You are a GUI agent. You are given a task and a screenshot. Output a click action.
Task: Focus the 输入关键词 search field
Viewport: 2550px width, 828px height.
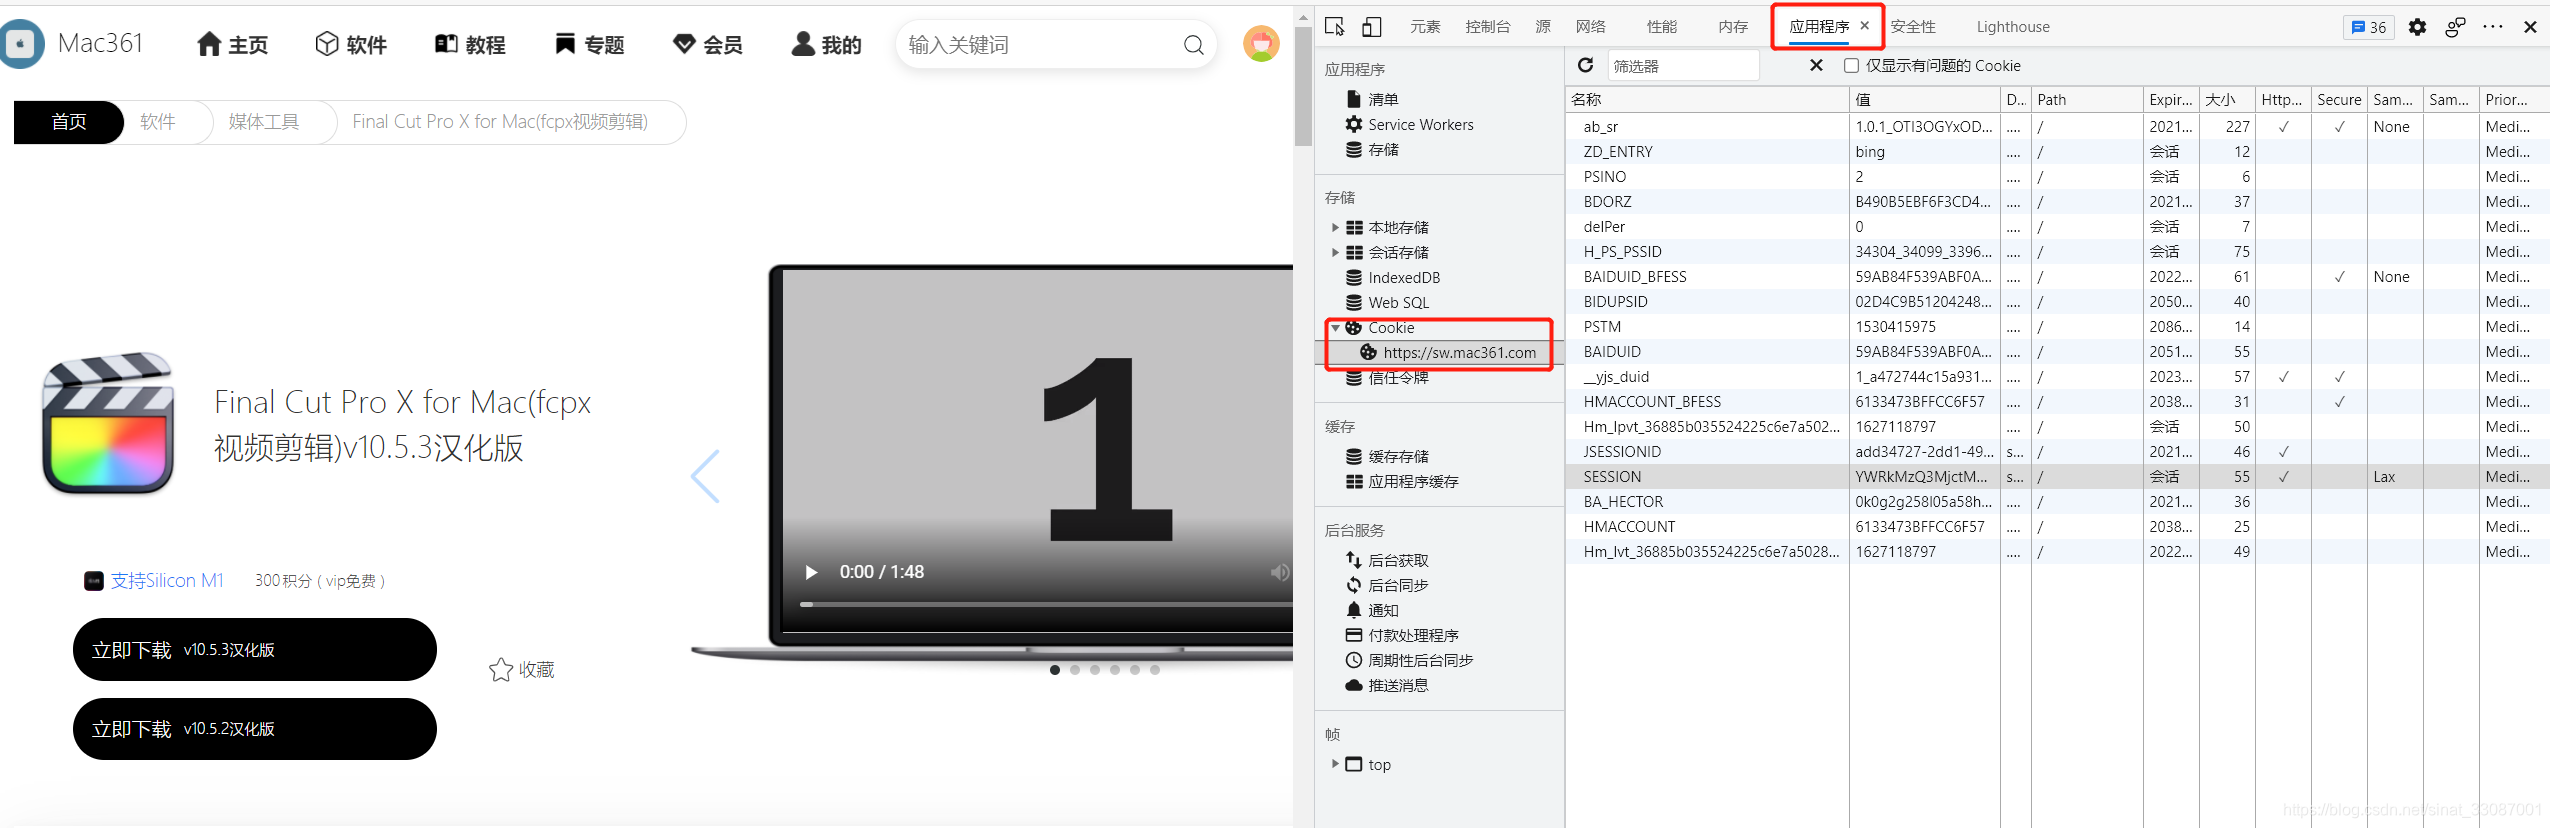(x=1040, y=45)
